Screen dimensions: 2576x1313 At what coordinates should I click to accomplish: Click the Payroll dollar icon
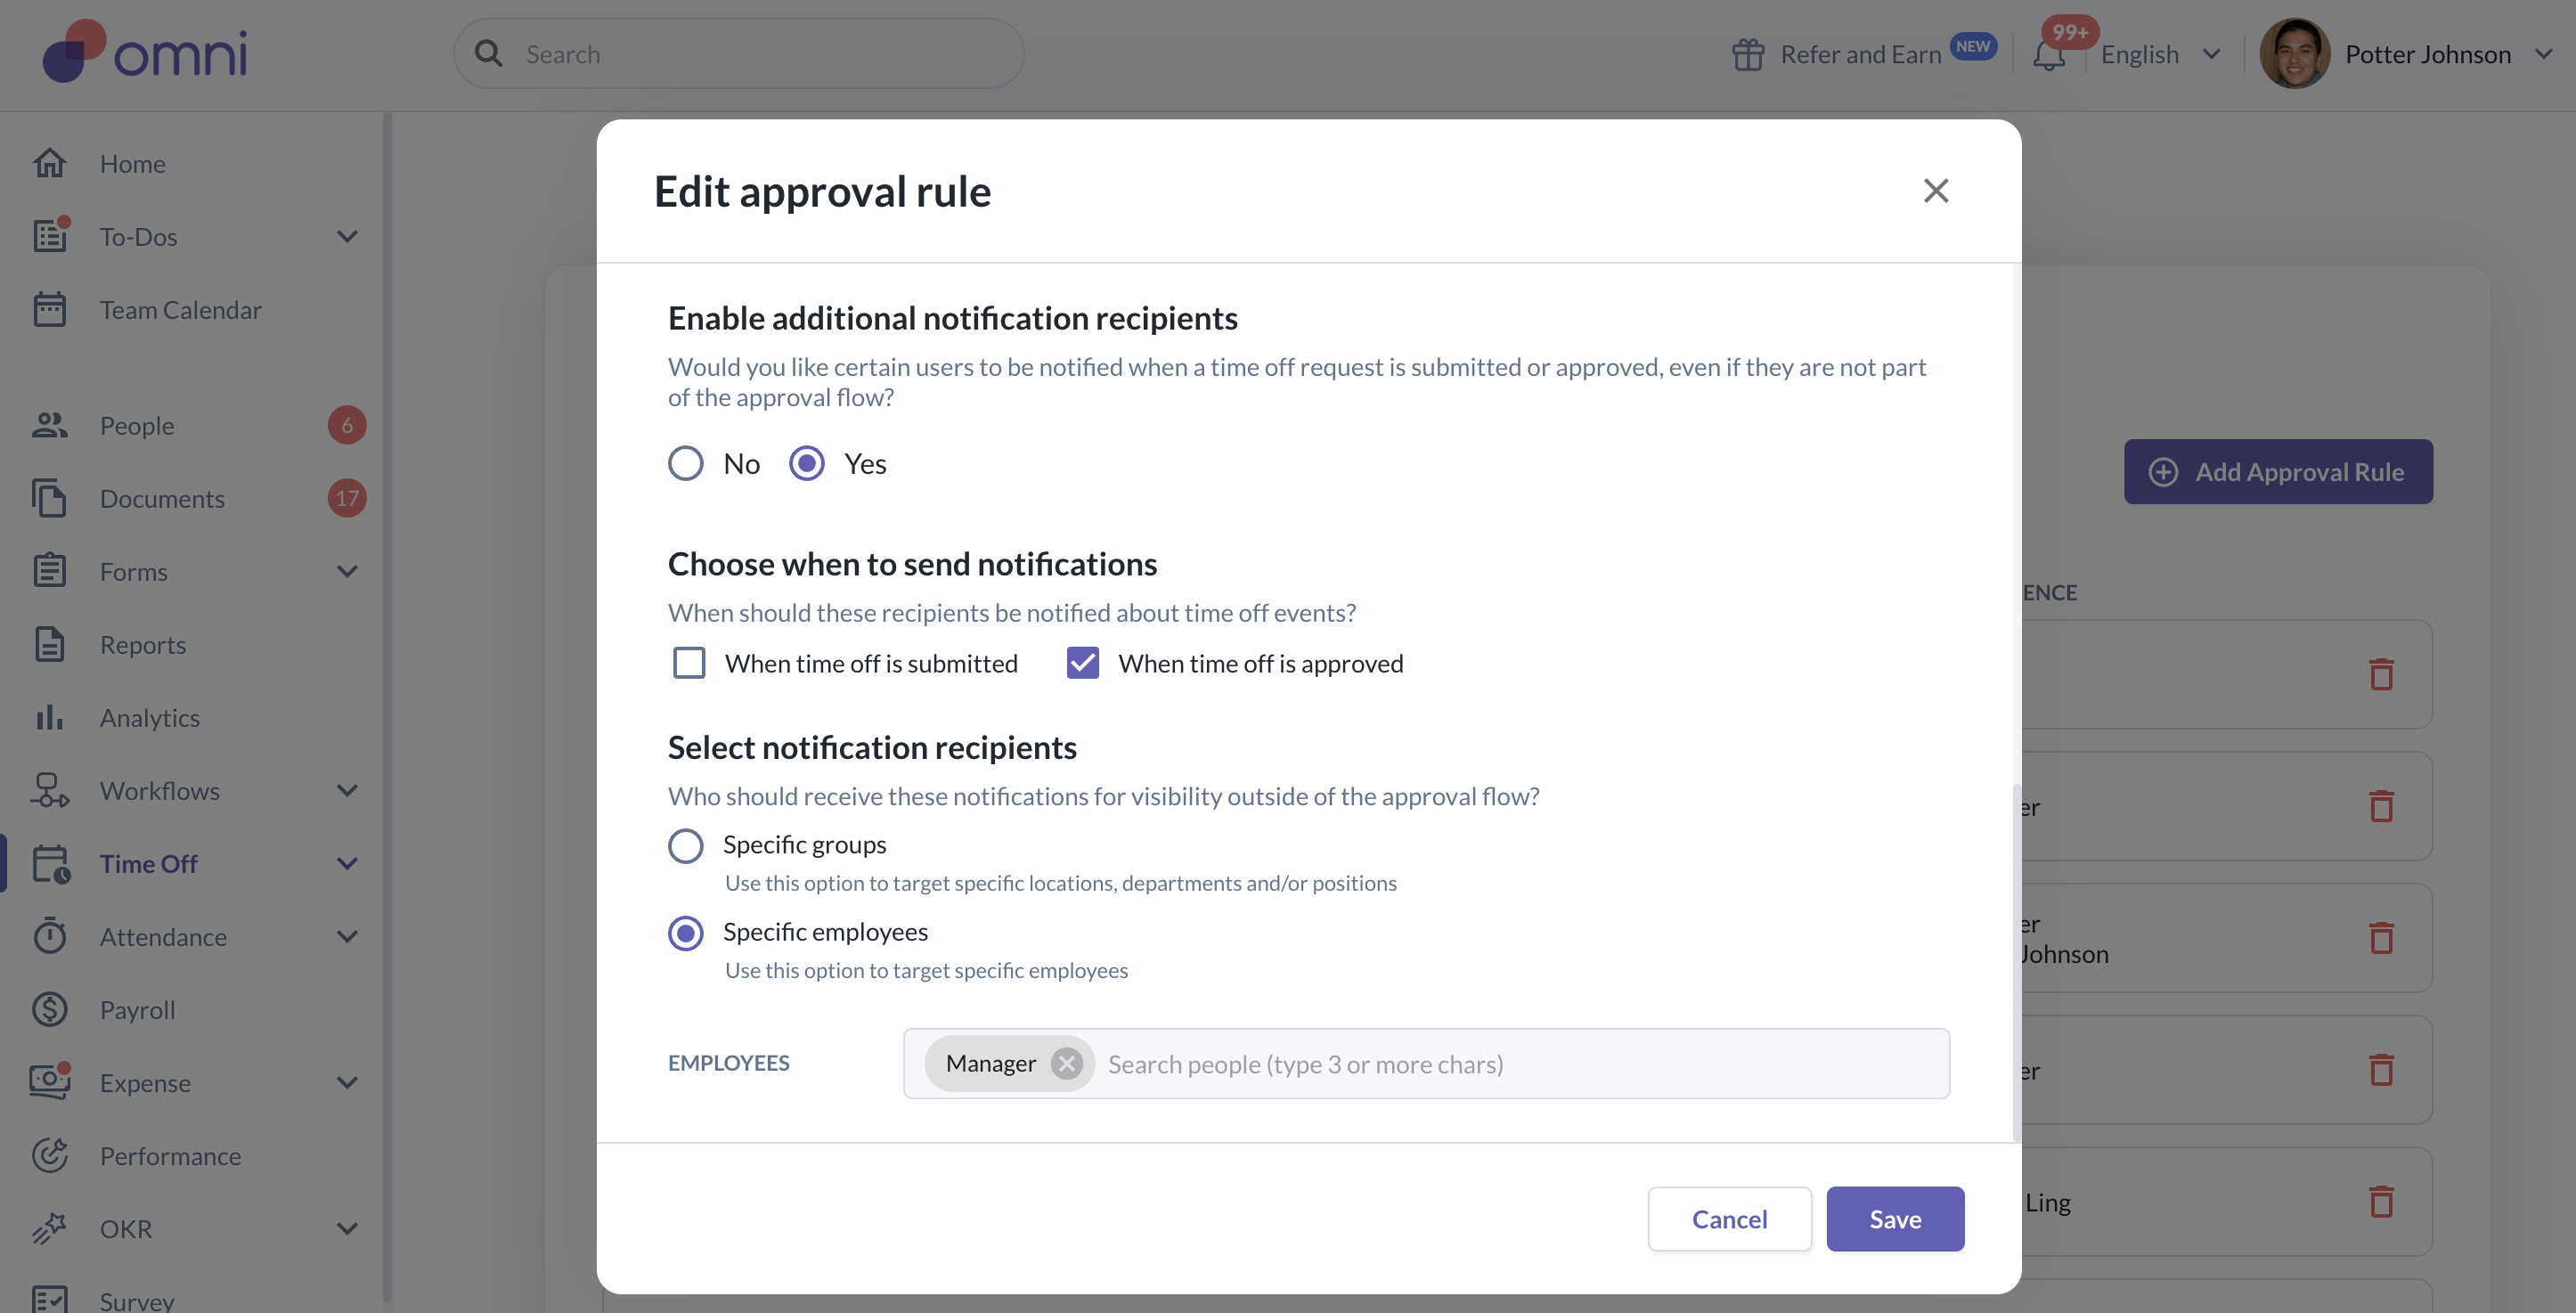click(50, 1009)
